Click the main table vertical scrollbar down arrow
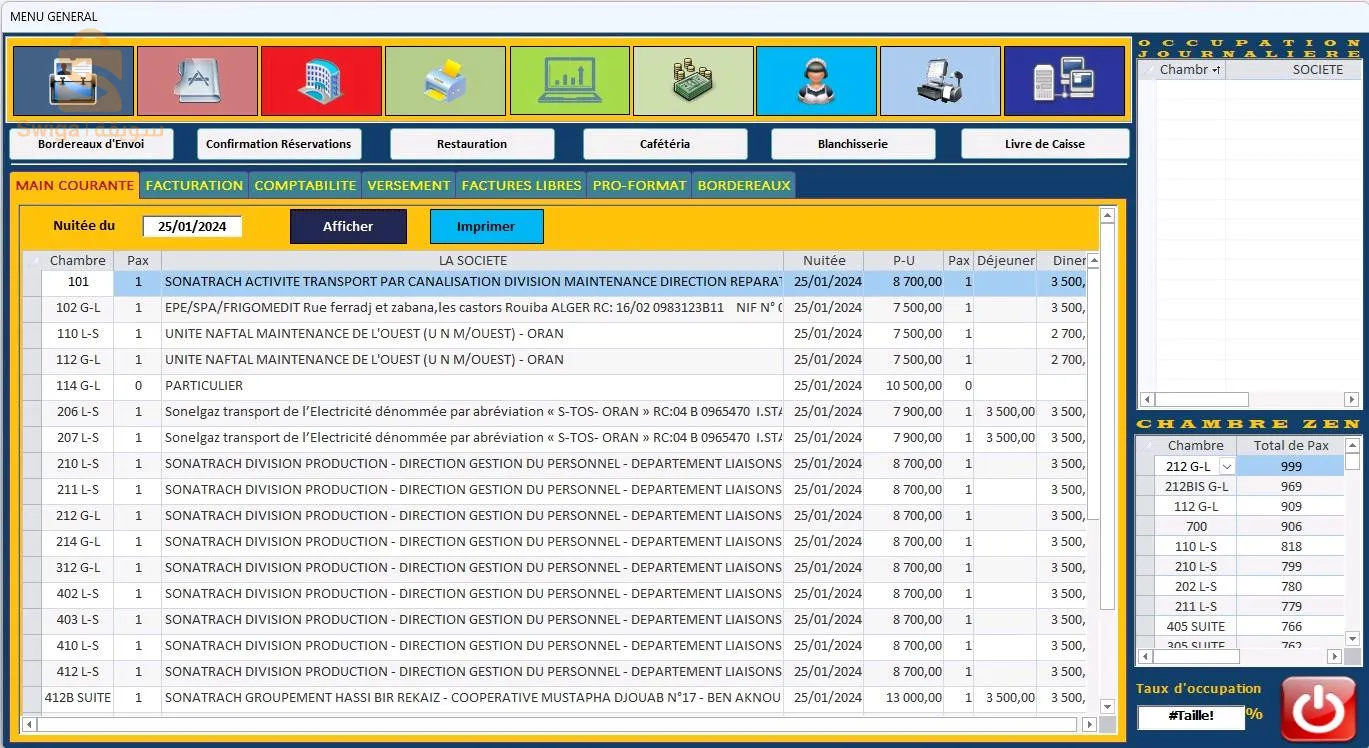Image resolution: width=1369 pixels, height=748 pixels. (1107, 707)
